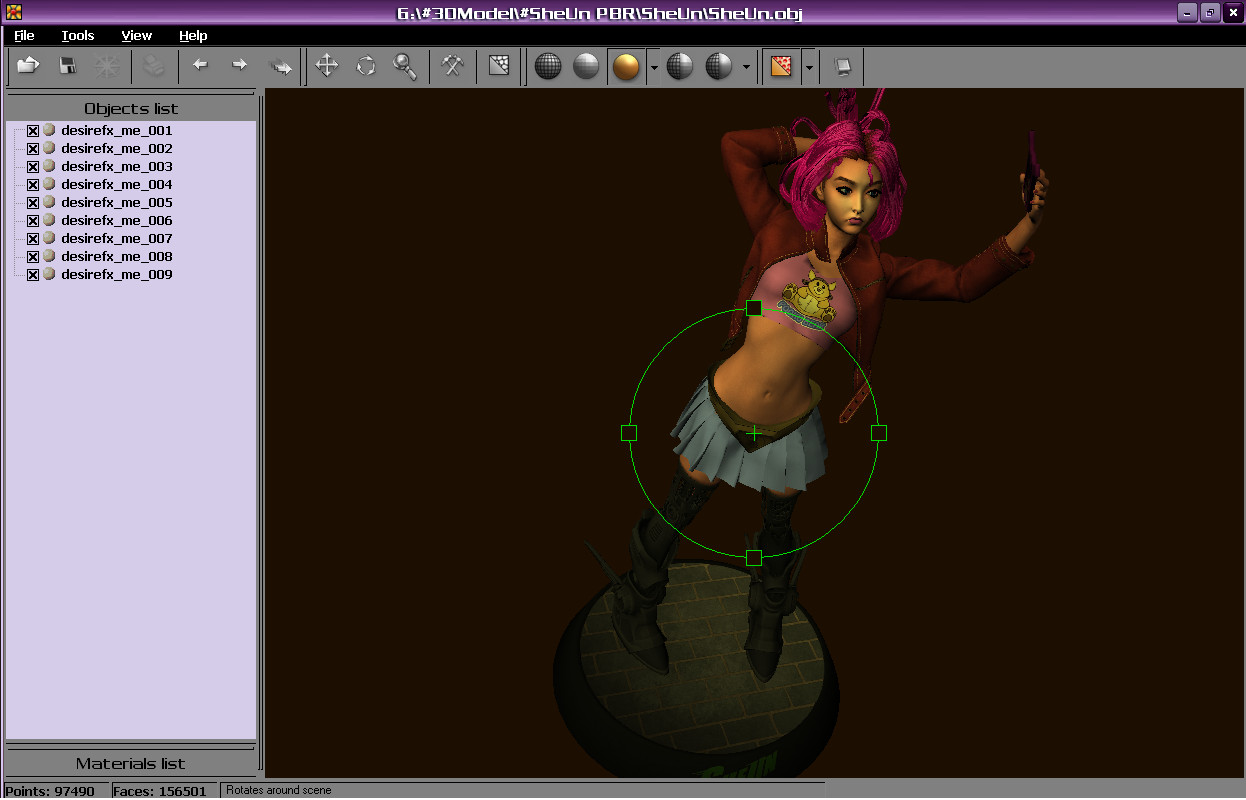Viewport: 1246px width, 800px height.
Task: Click the half-wireframe sphere with grid icon
Action: (x=680, y=67)
